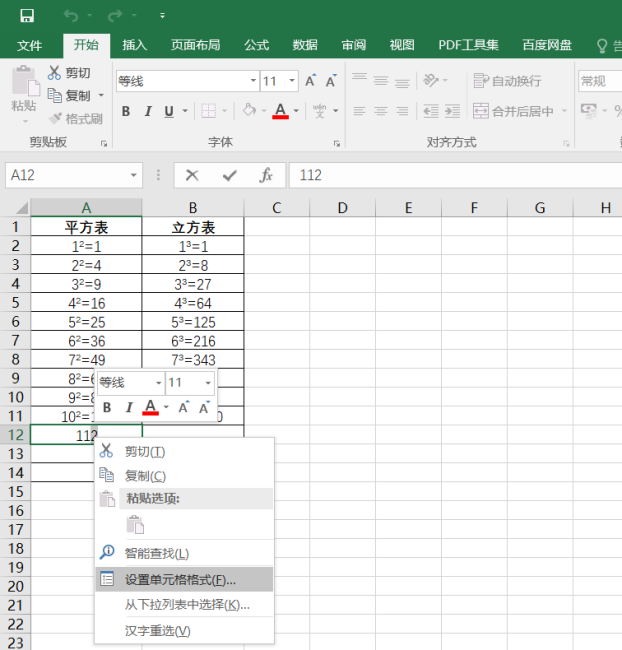Open the ribbon font size dropdown
The height and width of the screenshot is (650, 622).
point(292,80)
